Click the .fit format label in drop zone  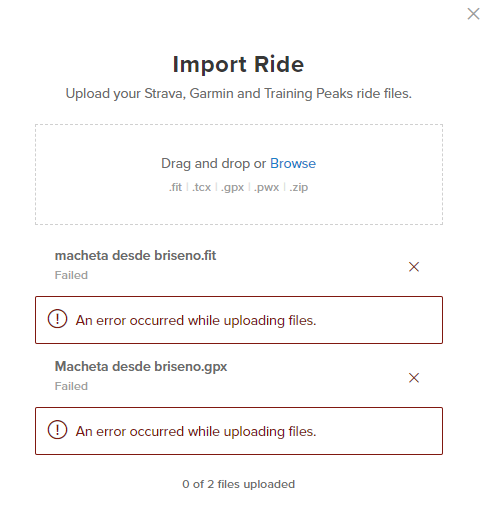(175, 187)
